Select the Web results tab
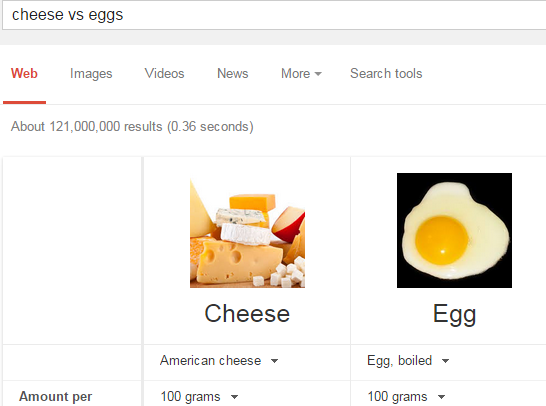The height and width of the screenshot is (406, 546). pos(24,73)
